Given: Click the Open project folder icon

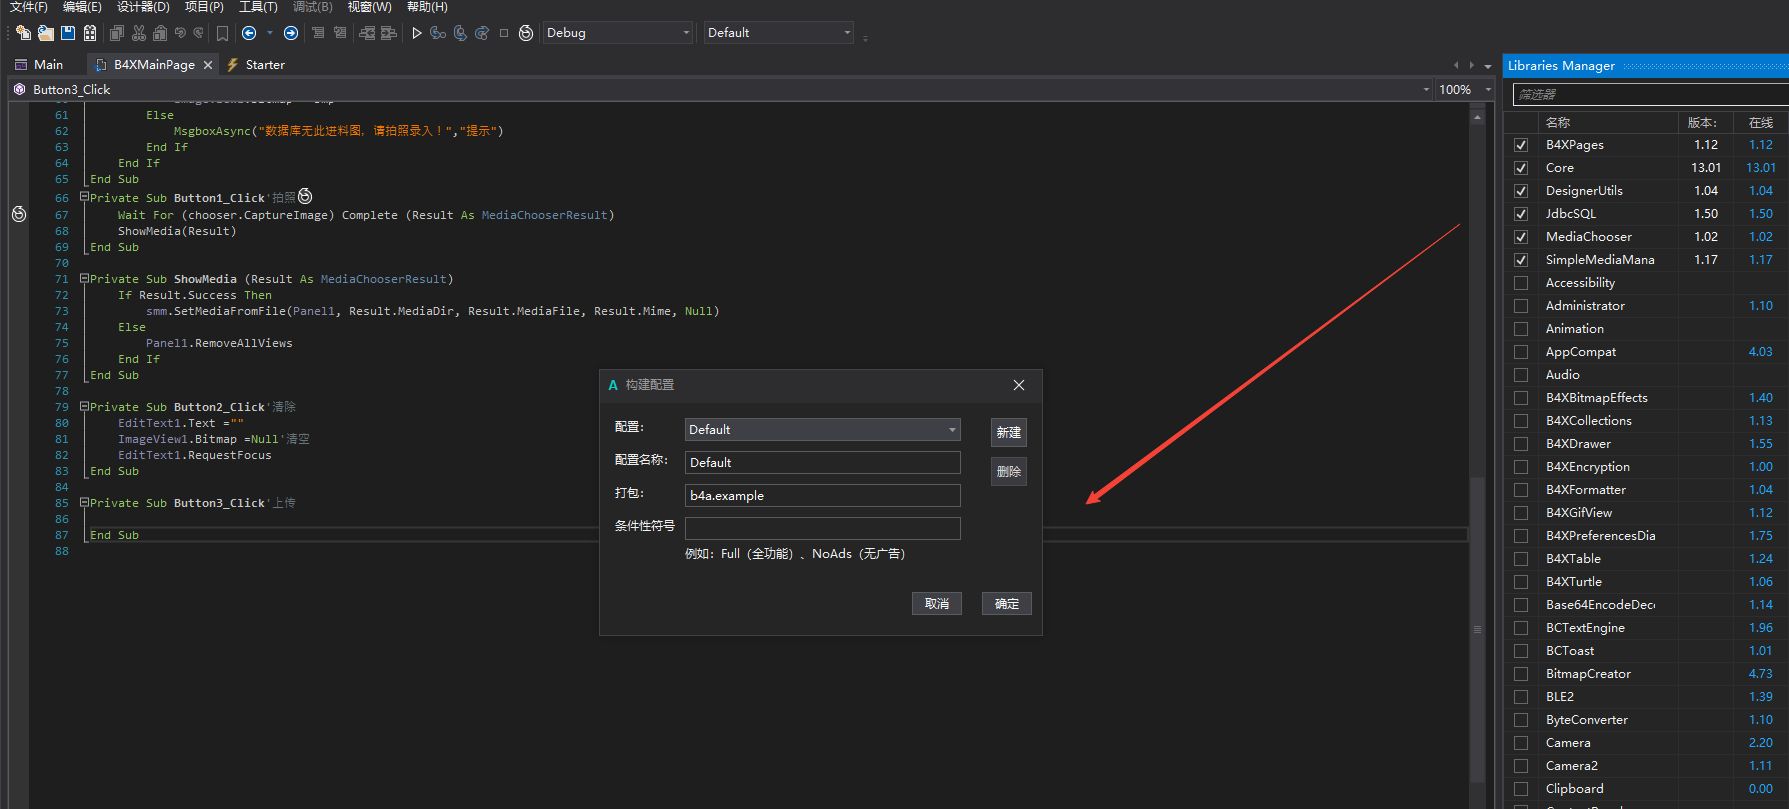Looking at the screenshot, I should coord(46,33).
